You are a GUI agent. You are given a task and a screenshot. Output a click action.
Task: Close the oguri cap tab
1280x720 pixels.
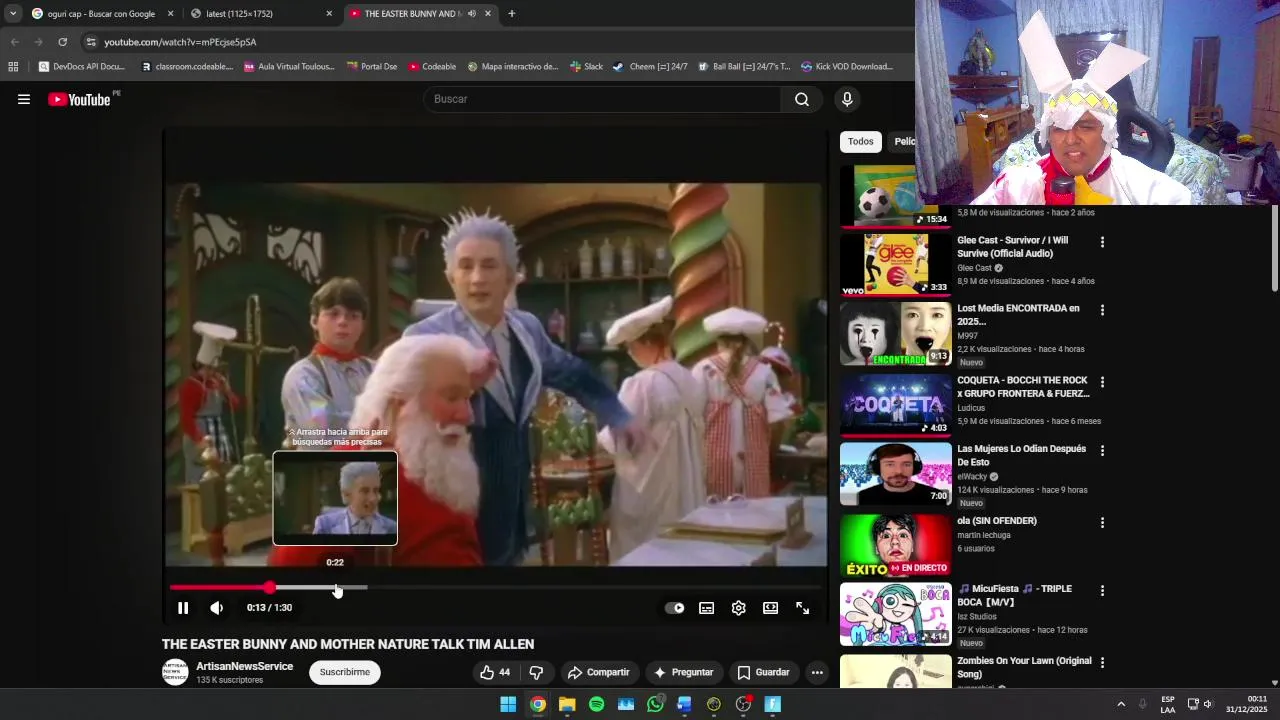point(170,14)
